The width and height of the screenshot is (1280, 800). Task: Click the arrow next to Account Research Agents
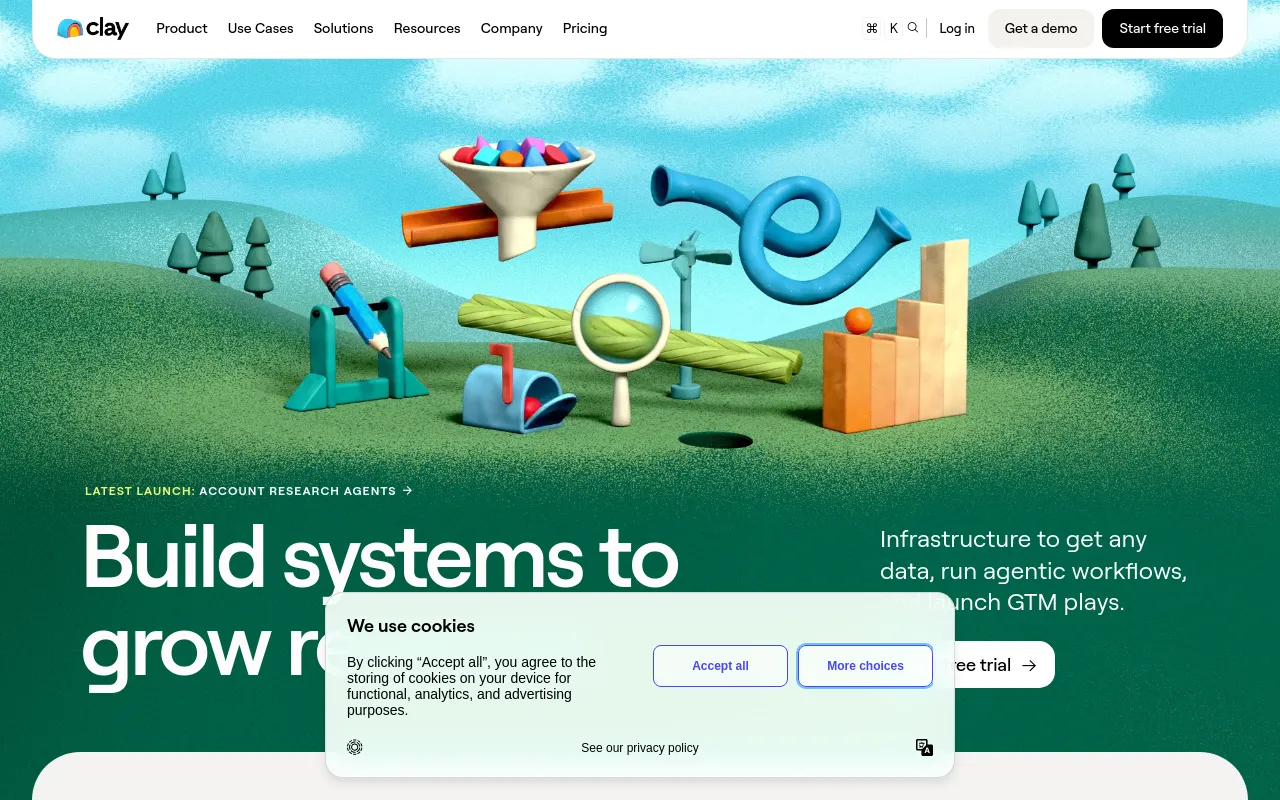click(407, 491)
